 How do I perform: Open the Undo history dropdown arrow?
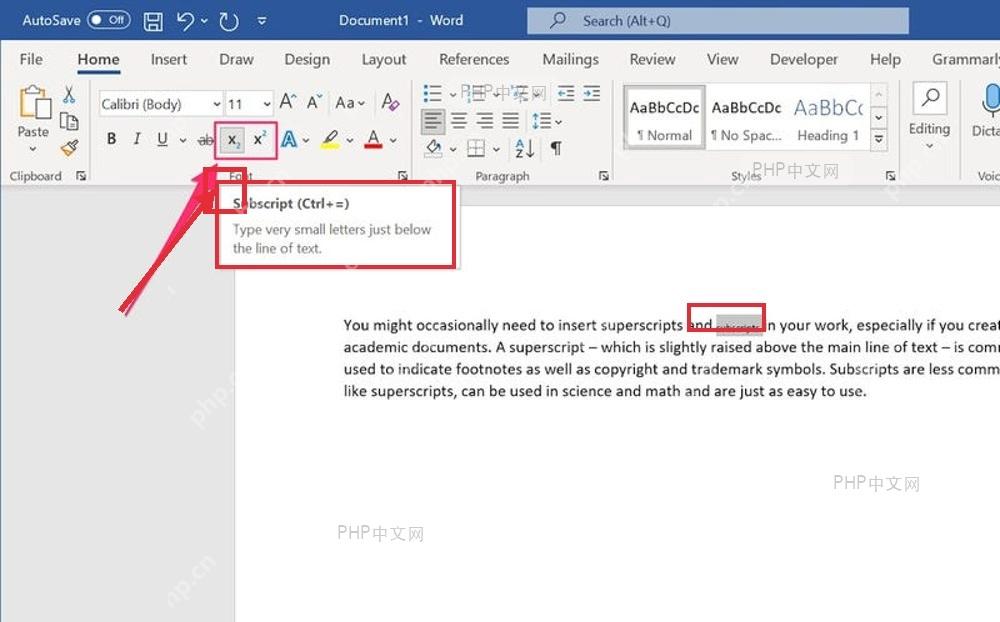click(x=204, y=21)
